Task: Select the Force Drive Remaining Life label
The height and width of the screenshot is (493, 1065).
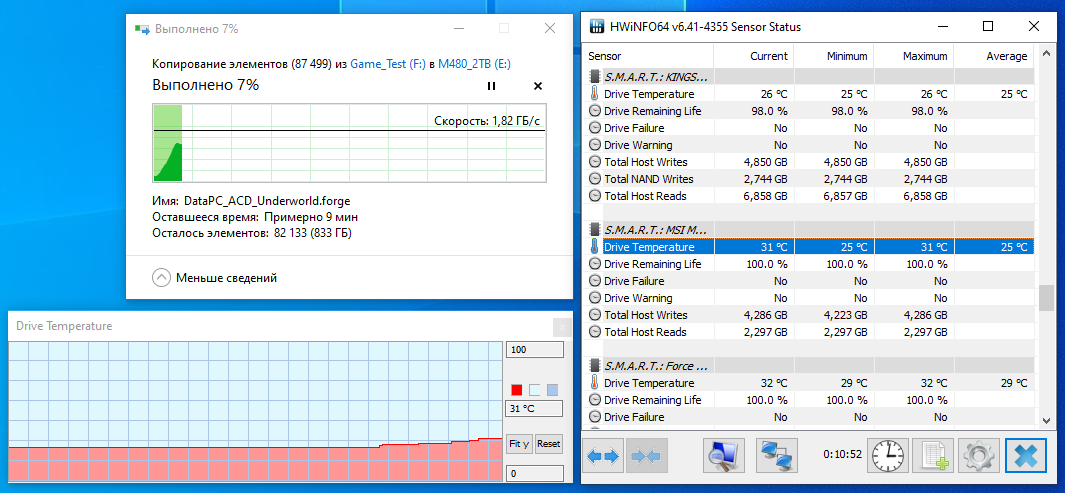Action: click(653, 400)
